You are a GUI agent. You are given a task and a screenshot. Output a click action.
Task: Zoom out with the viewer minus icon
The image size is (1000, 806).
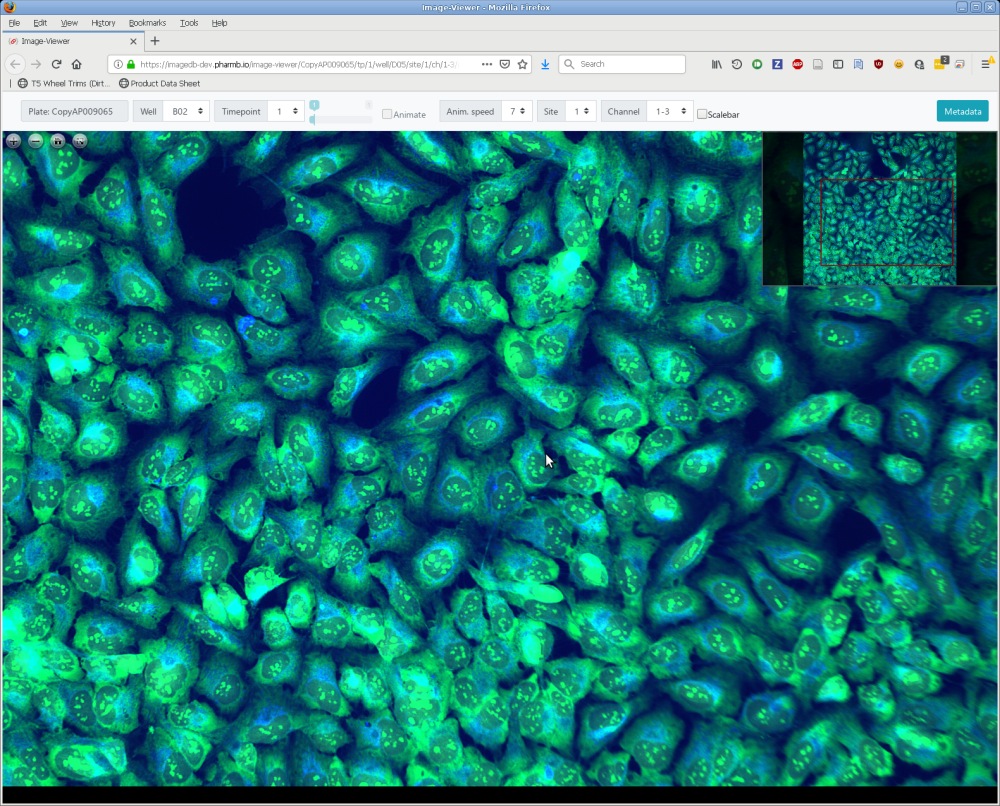click(x=36, y=141)
